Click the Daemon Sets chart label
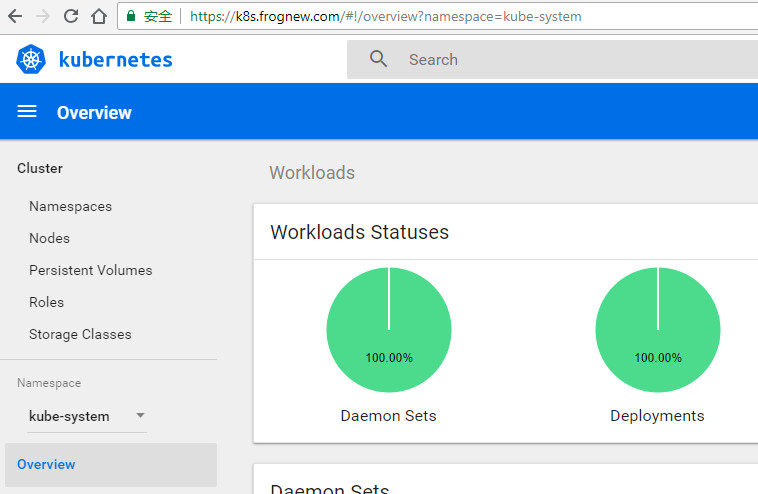The height and width of the screenshot is (494, 758). click(x=388, y=416)
